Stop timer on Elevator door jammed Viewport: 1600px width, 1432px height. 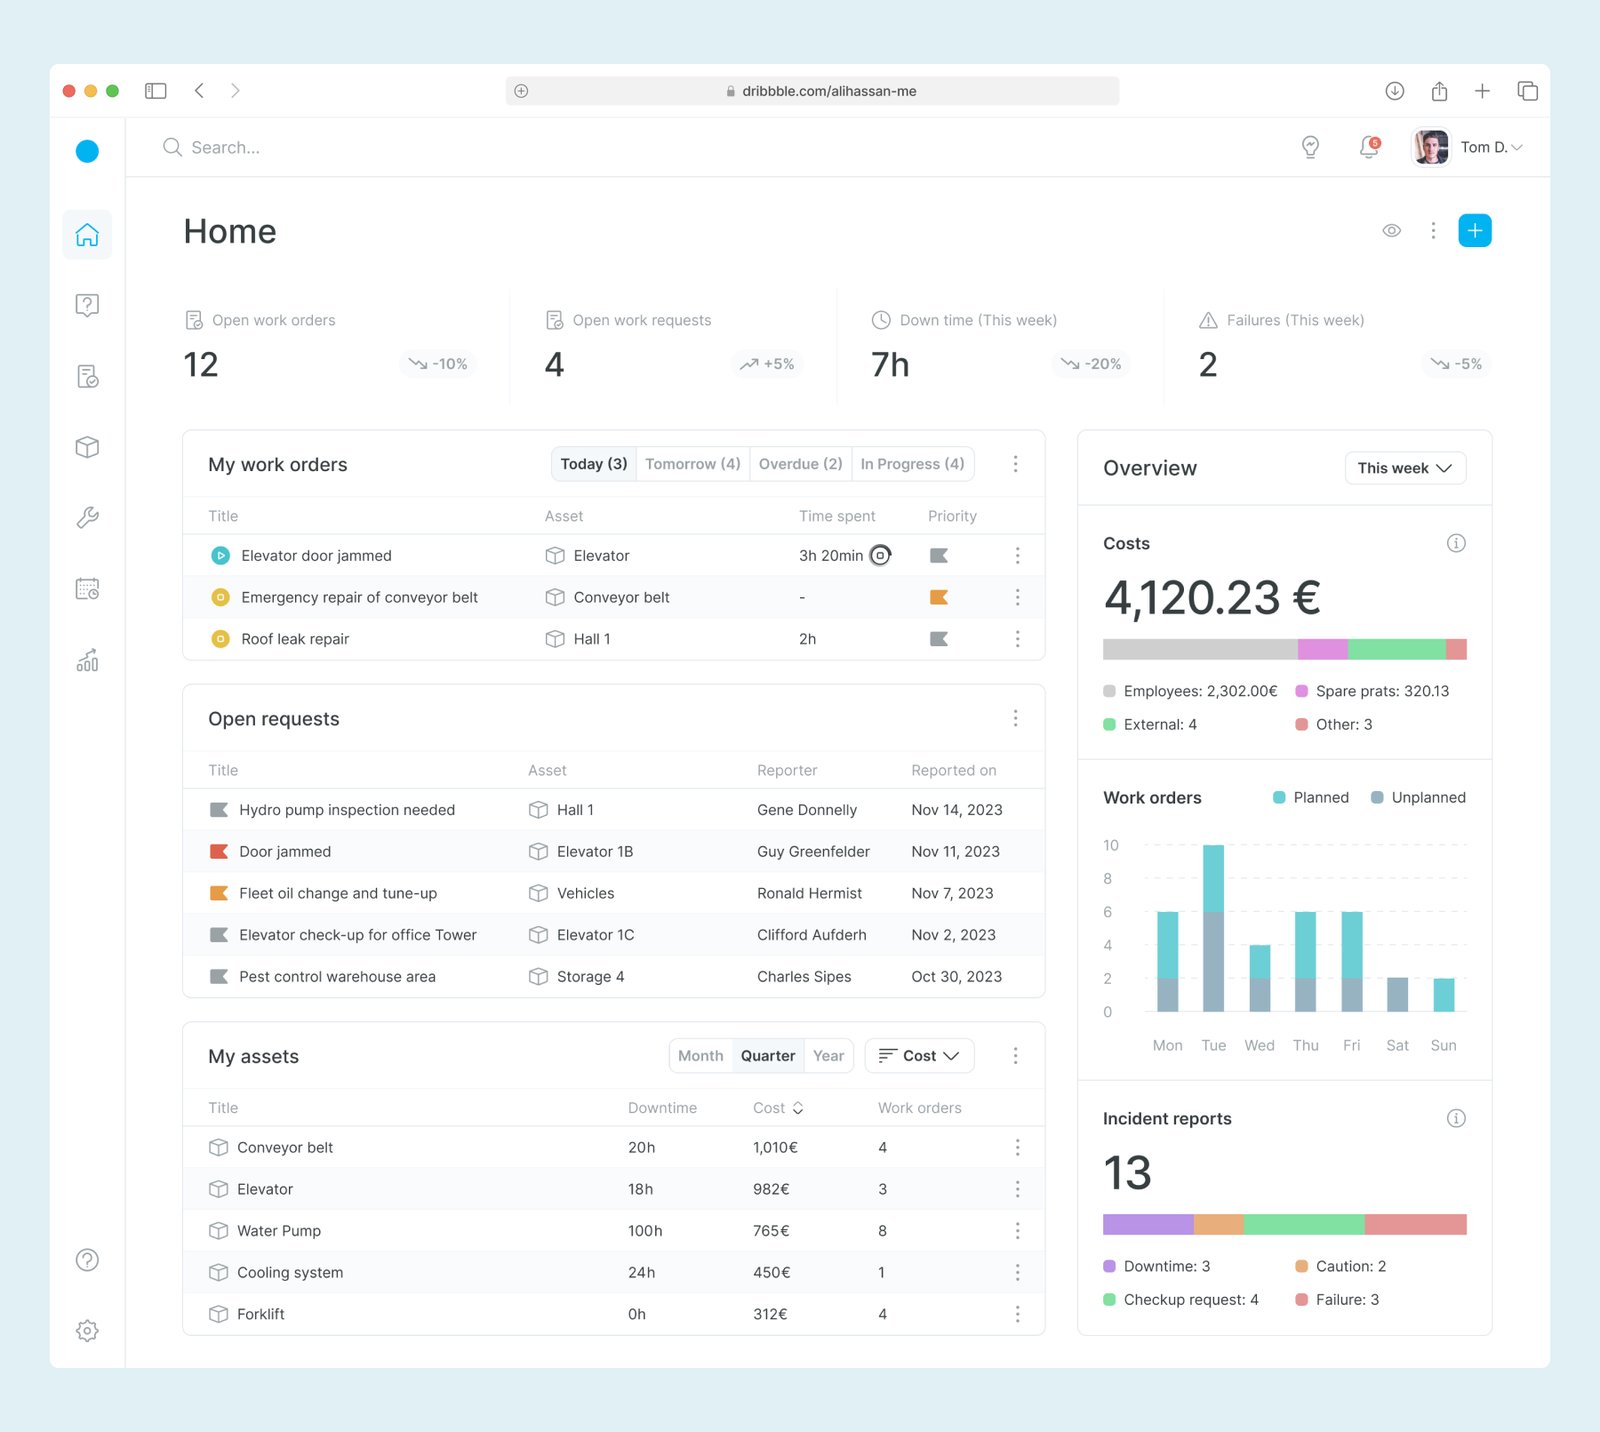click(x=880, y=555)
